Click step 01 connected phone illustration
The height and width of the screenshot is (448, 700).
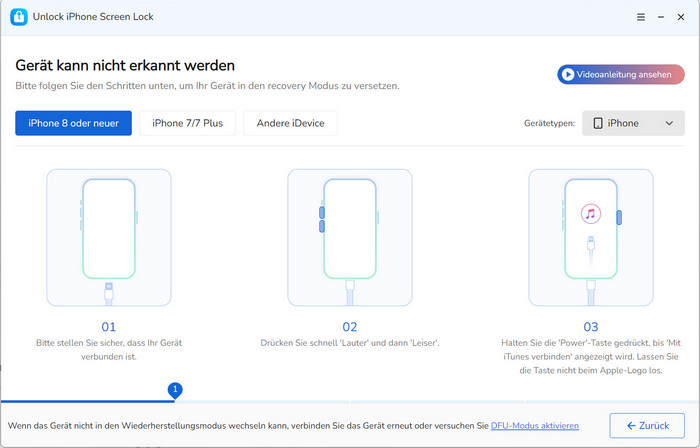coord(109,237)
